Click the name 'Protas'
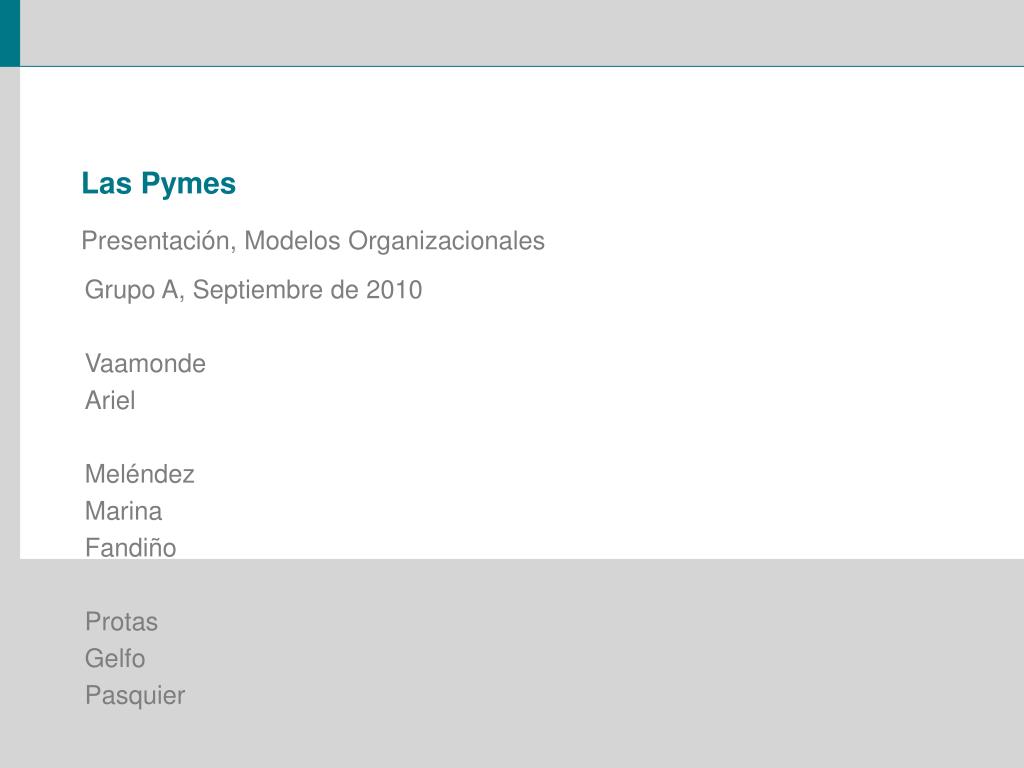The image size is (1024, 768). click(121, 622)
